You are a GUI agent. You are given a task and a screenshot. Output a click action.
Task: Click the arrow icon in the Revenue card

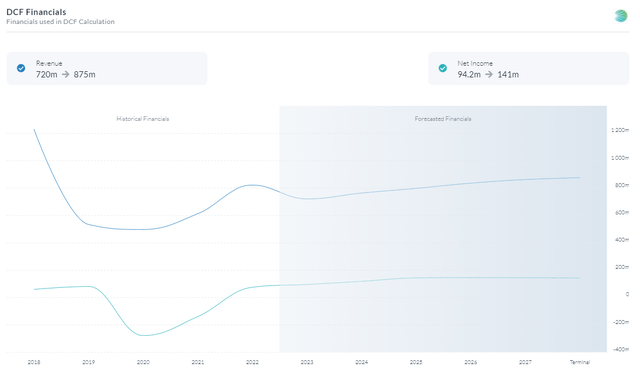pyautogui.click(x=65, y=74)
